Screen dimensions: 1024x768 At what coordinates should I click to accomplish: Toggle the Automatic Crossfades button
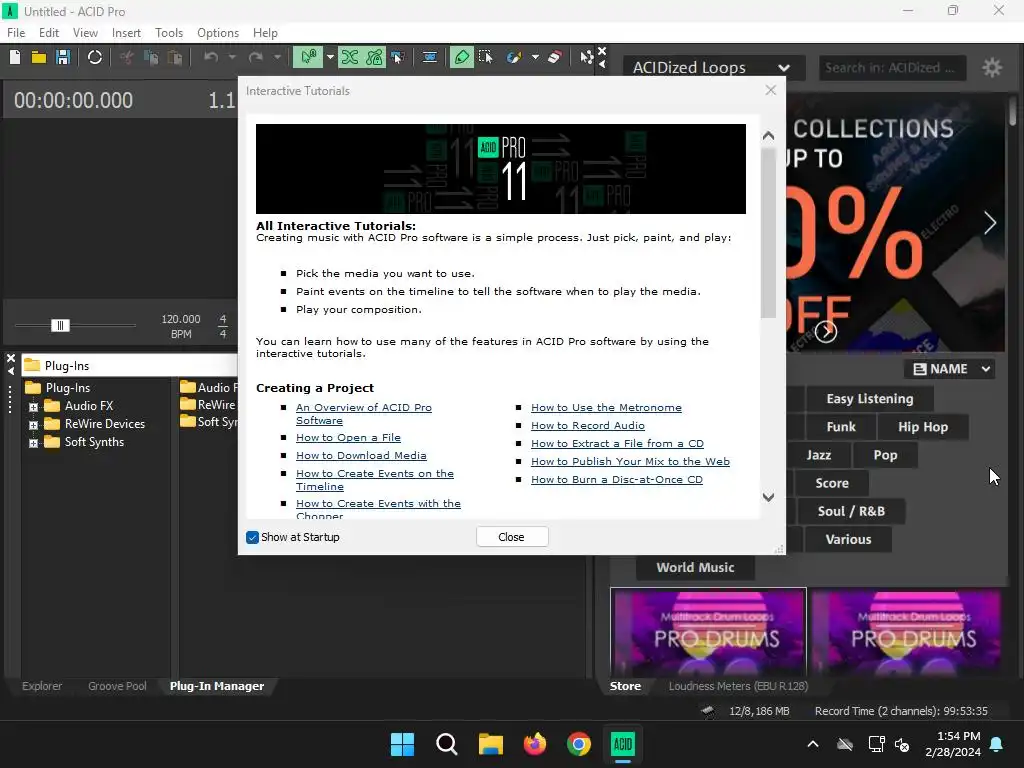point(350,57)
